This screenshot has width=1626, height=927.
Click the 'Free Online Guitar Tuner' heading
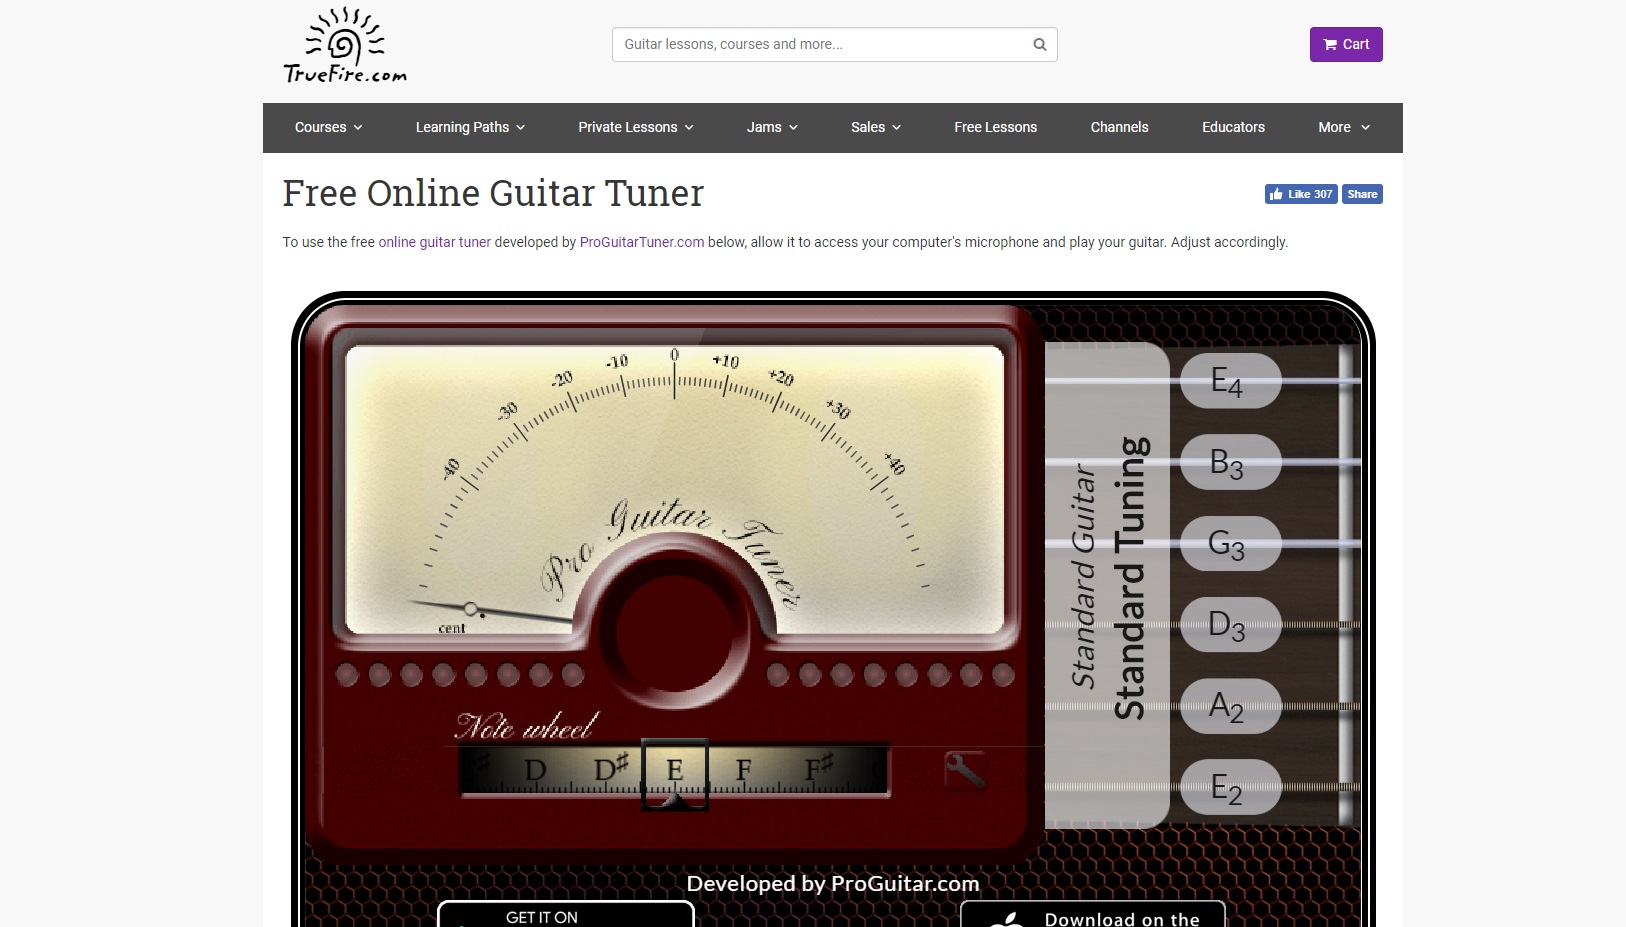[493, 193]
